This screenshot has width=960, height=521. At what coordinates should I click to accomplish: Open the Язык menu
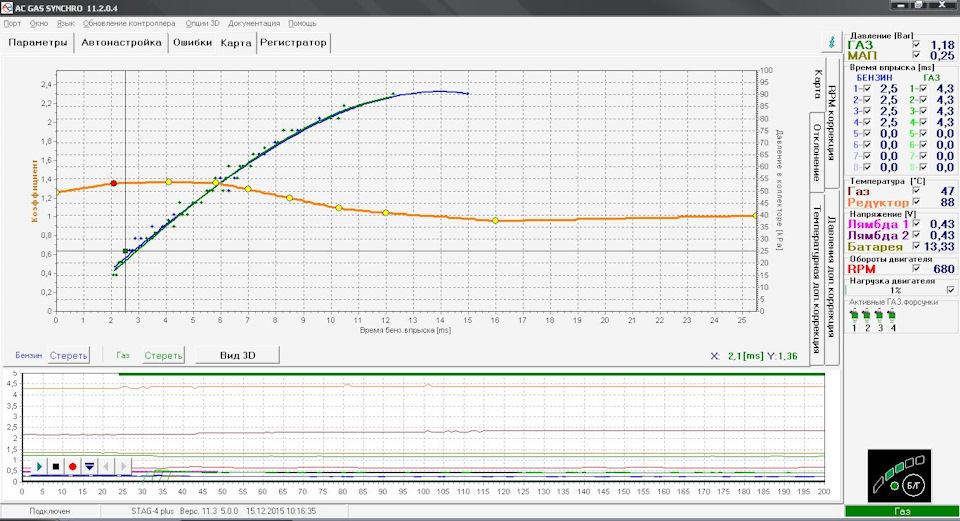[x=66, y=23]
